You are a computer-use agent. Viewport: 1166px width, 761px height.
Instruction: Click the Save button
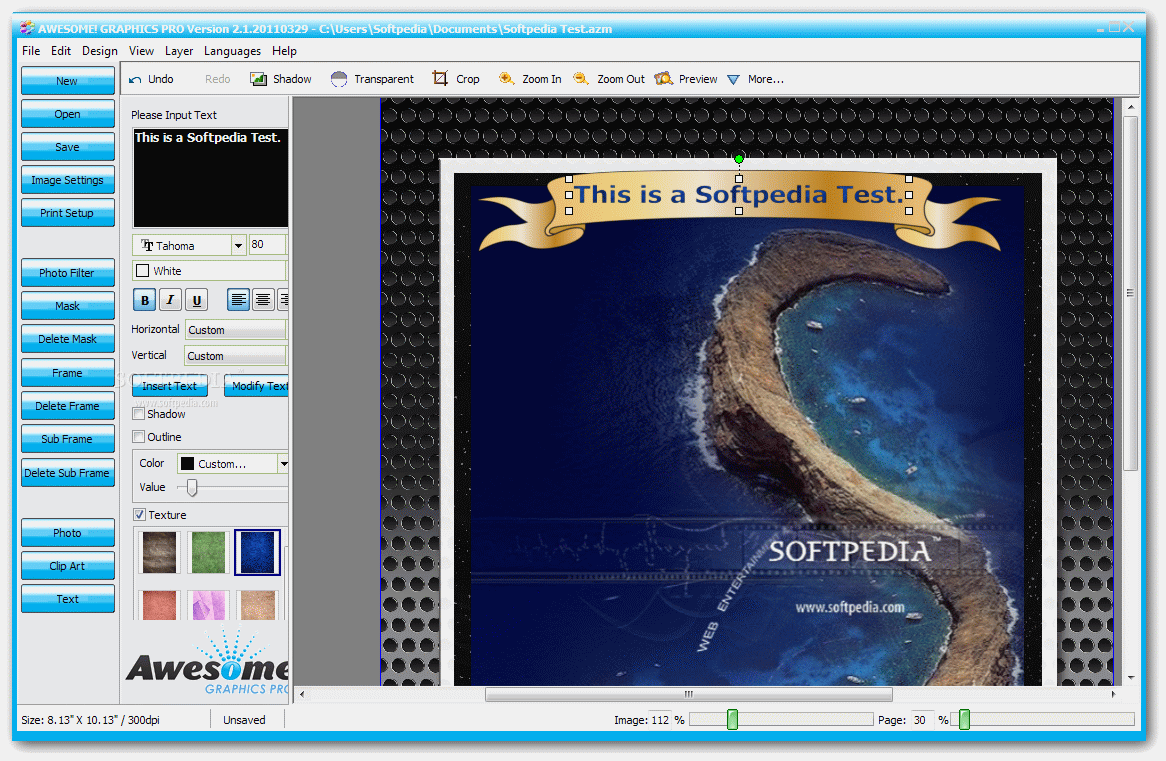(68, 147)
